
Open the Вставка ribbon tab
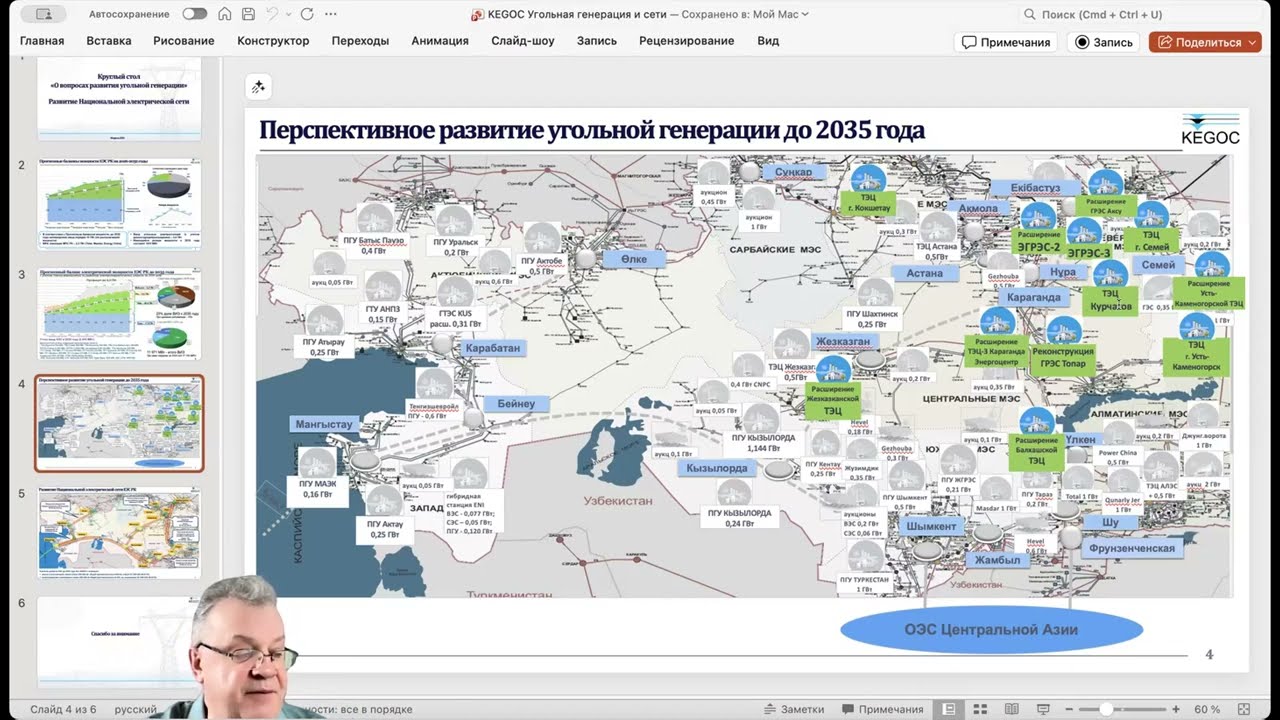[109, 41]
